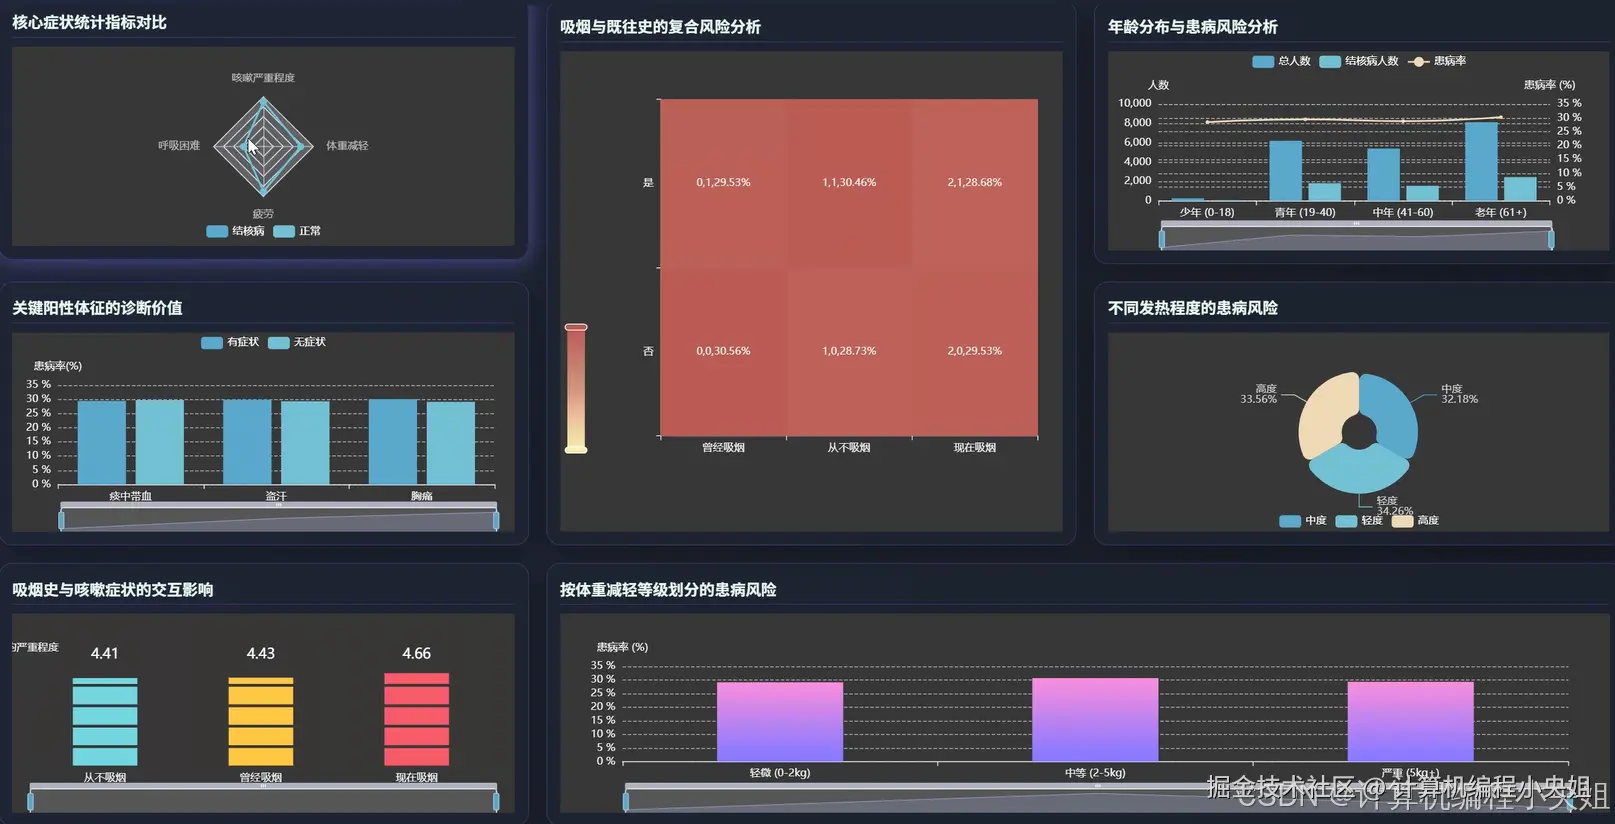Click the 从不吸烟 heatmap axis label
The width and height of the screenshot is (1615, 824).
pyautogui.click(x=849, y=448)
